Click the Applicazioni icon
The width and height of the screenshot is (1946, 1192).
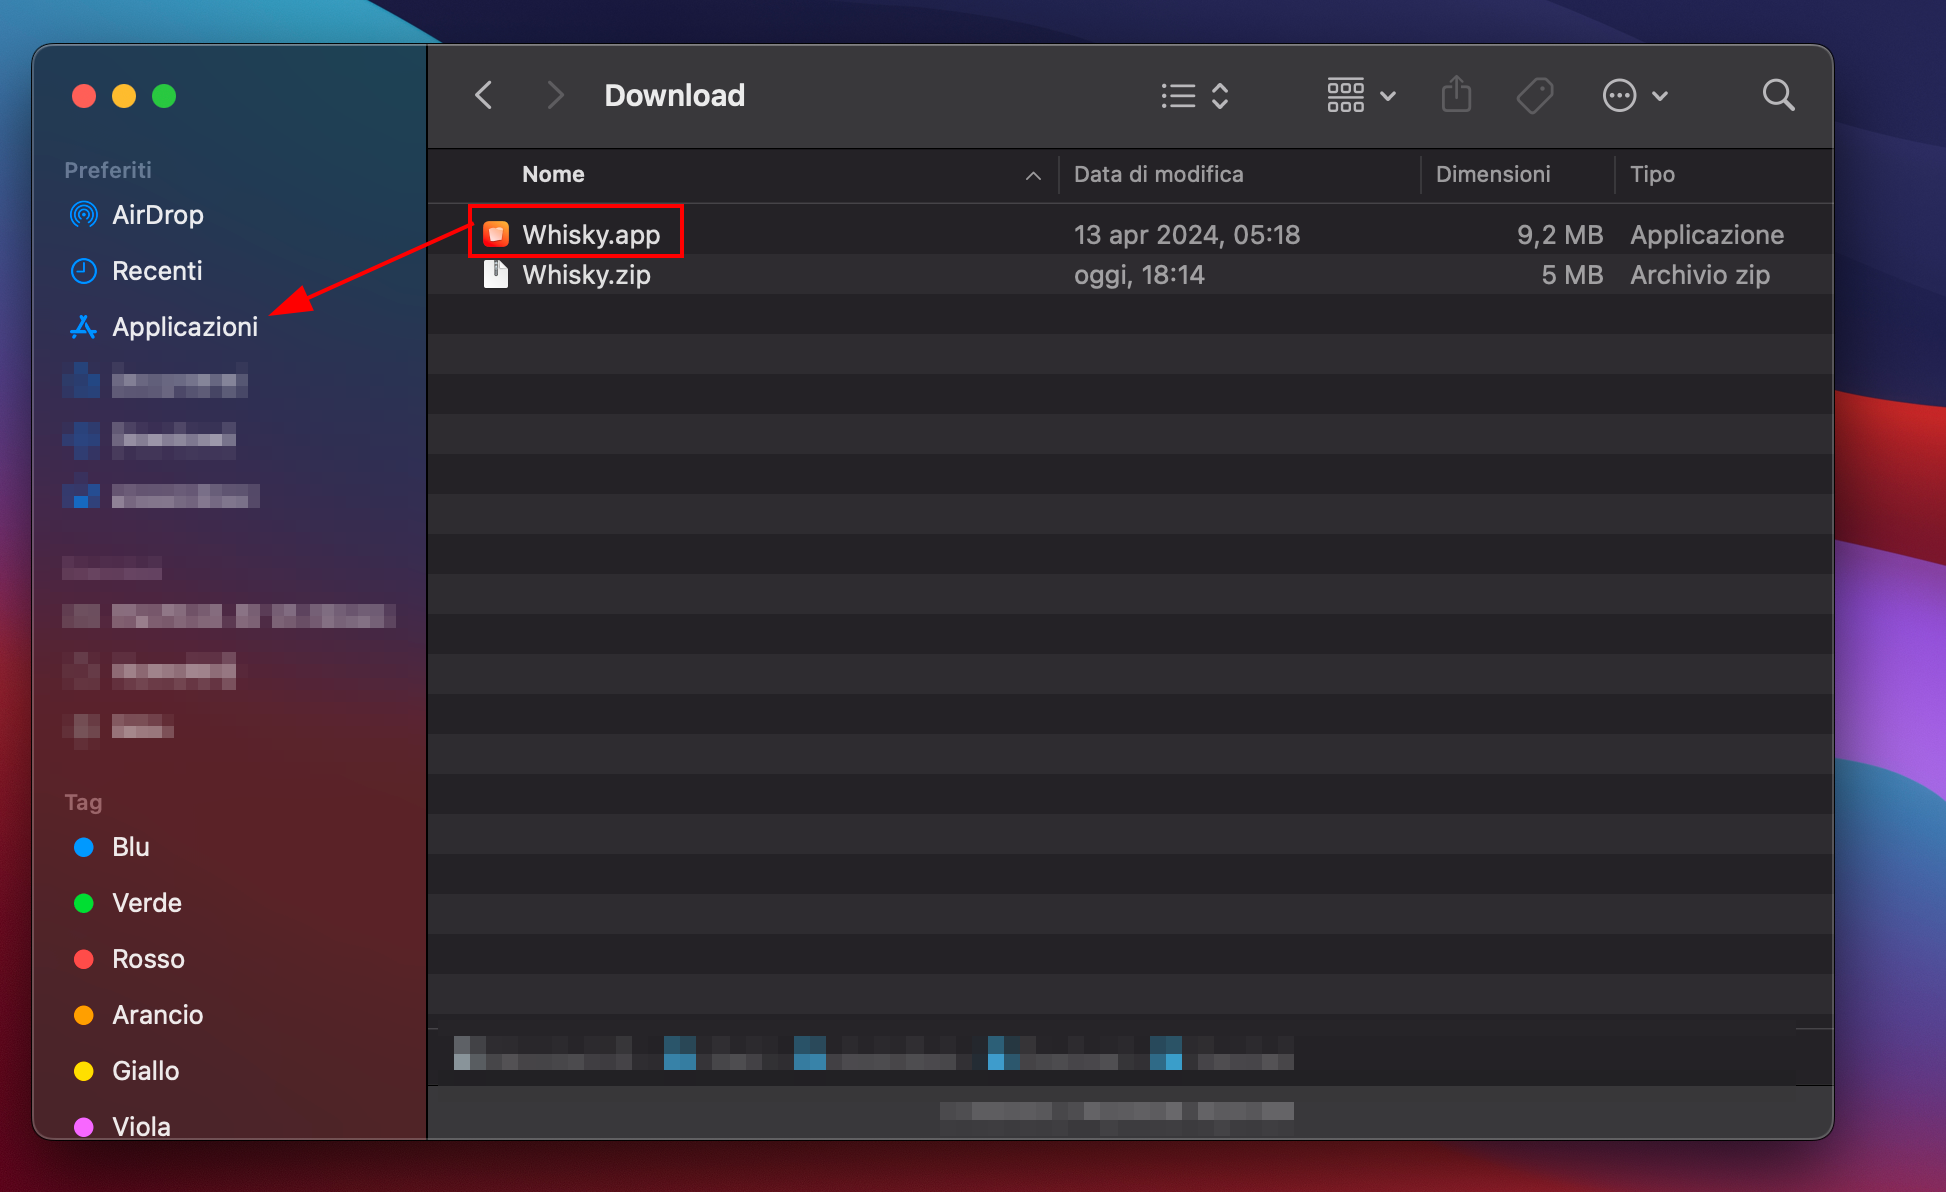click(84, 327)
